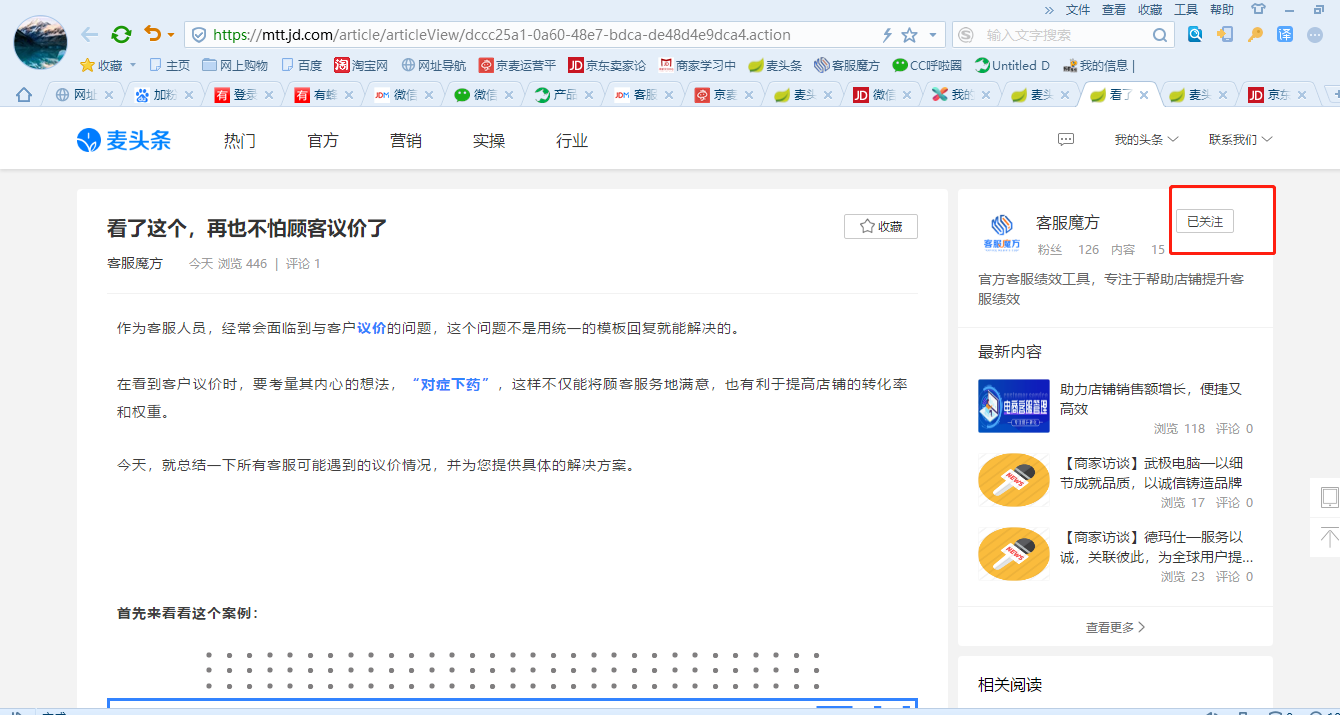Image resolution: width=1340 pixels, height=715 pixels.
Task: Click the security shield icon in address bar
Action: pos(199,34)
